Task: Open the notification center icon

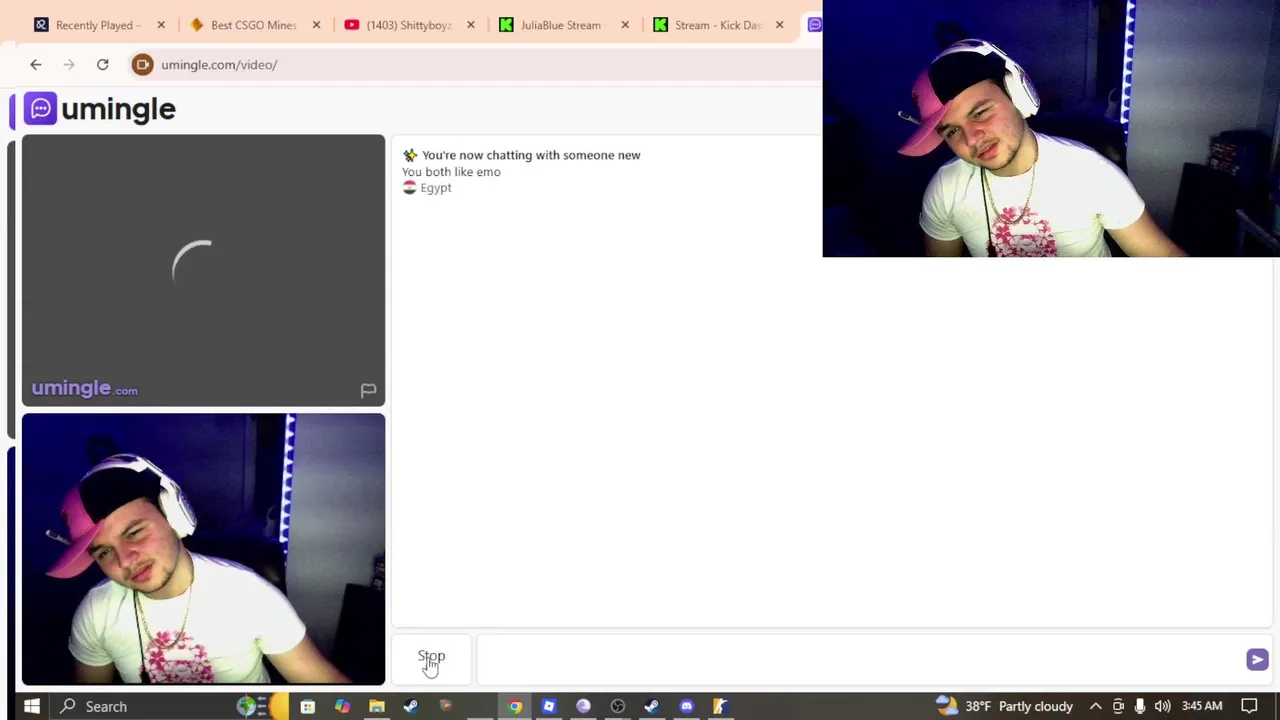Action: coord(1249,706)
